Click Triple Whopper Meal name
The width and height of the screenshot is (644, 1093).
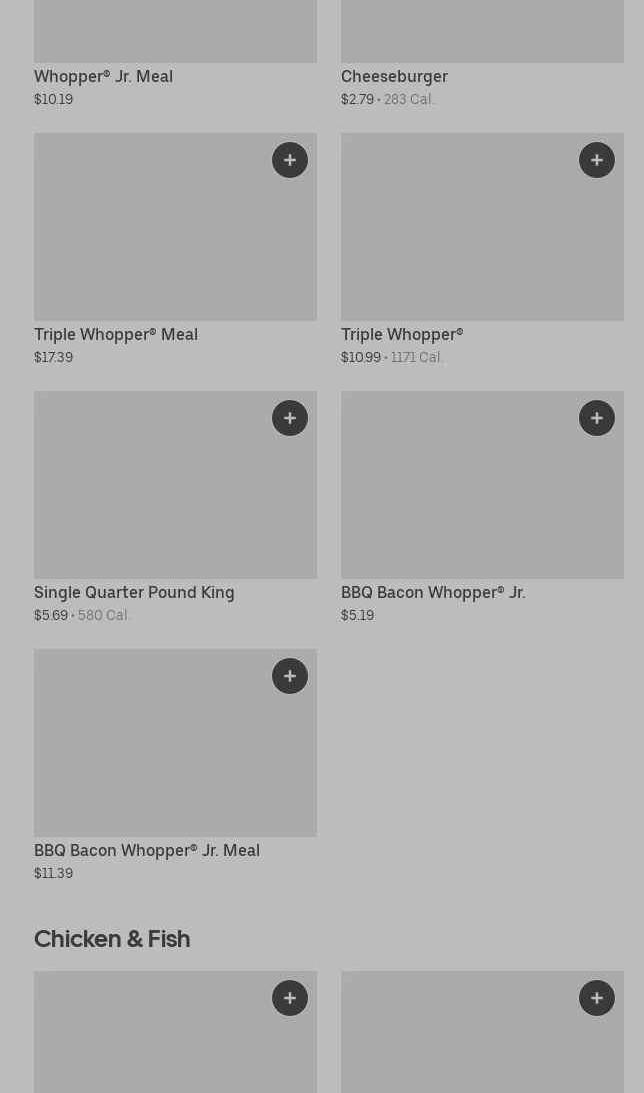pos(116,335)
